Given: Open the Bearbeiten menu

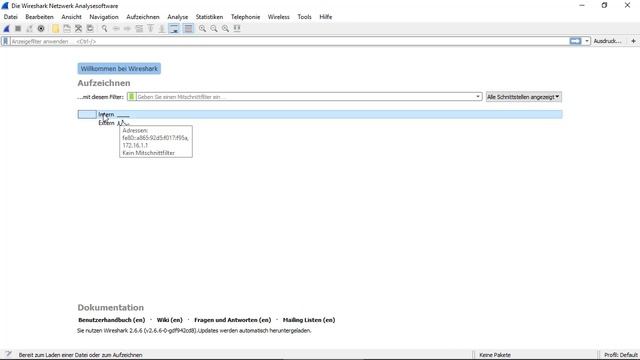Looking at the screenshot, I should pos(39,17).
